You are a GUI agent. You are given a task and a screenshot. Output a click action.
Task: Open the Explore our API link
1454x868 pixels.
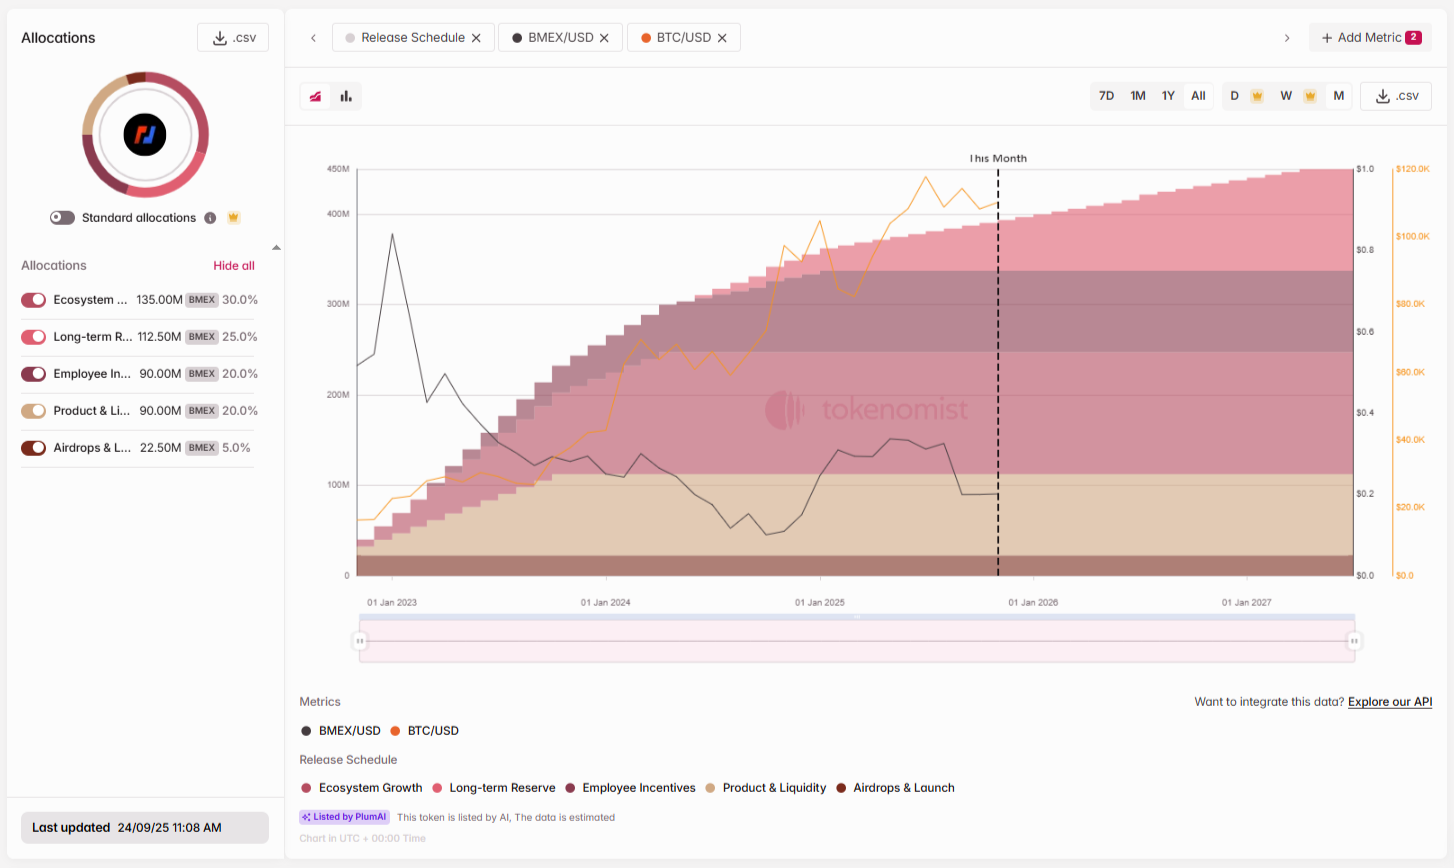click(1389, 702)
